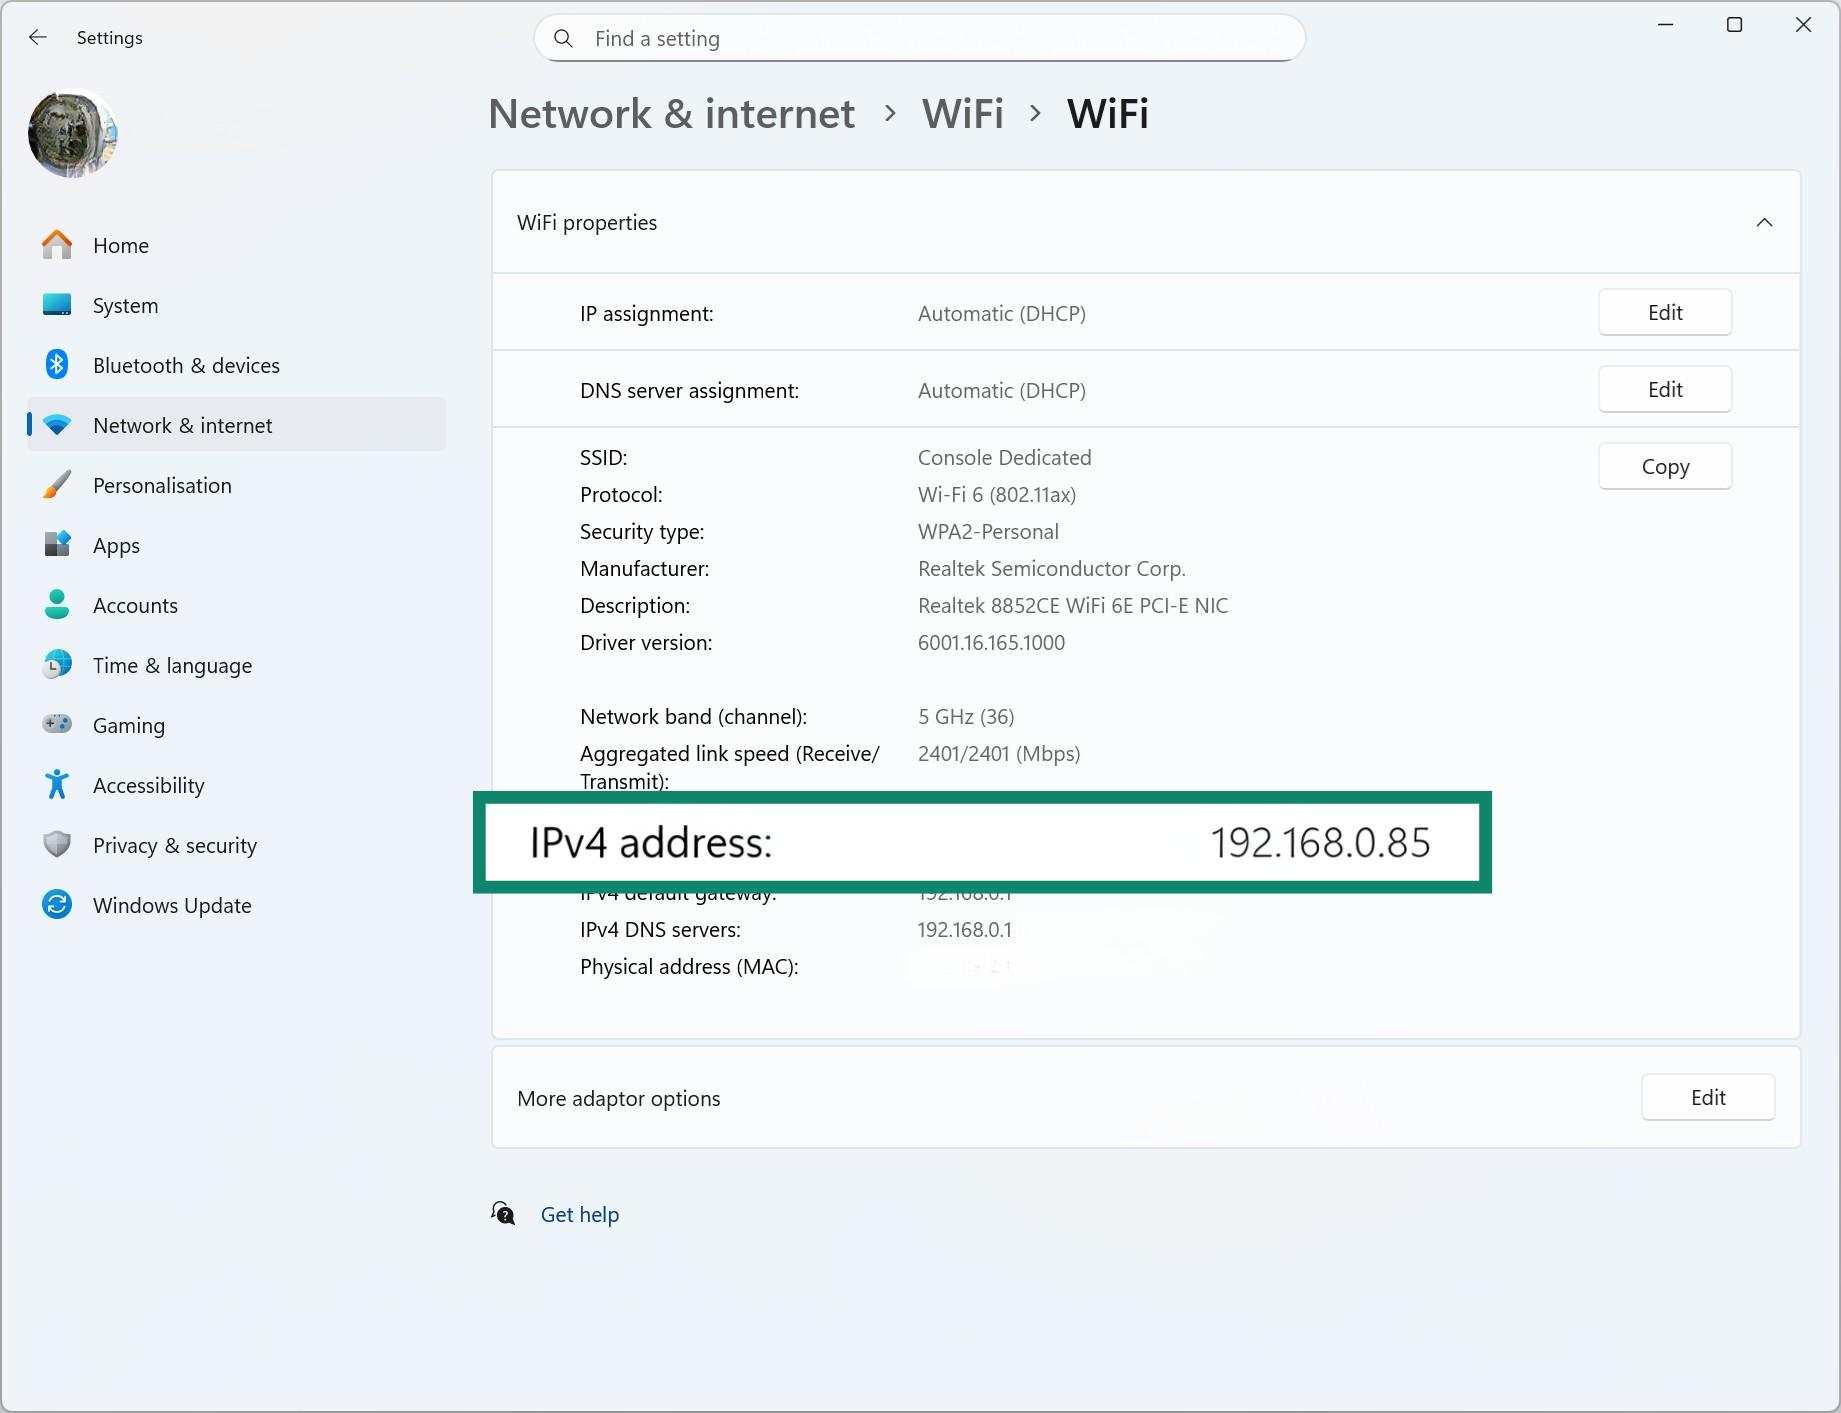Image resolution: width=1841 pixels, height=1413 pixels.
Task: Click the Gaming controller icon
Action: pyautogui.click(x=57, y=724)
